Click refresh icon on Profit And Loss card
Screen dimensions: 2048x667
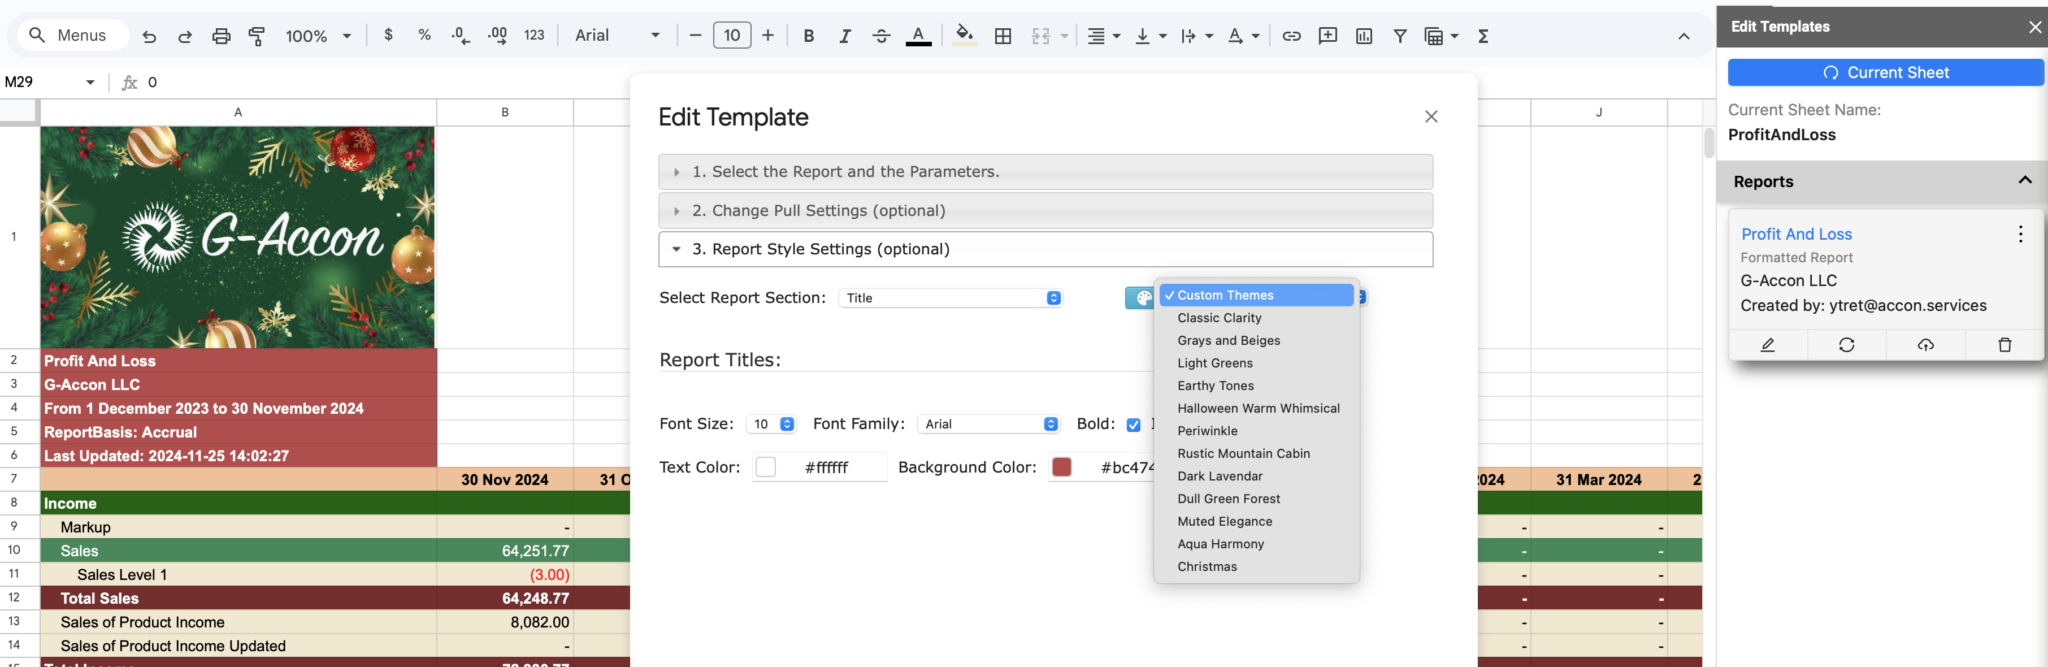point(1847,344)
